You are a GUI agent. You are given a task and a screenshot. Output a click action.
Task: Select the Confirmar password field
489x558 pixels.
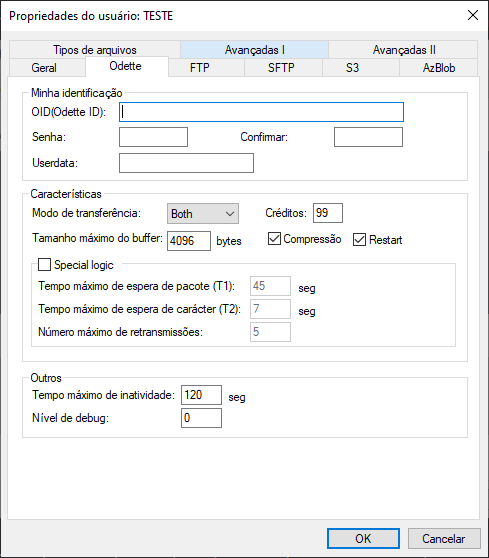click(x=368, y=137)
